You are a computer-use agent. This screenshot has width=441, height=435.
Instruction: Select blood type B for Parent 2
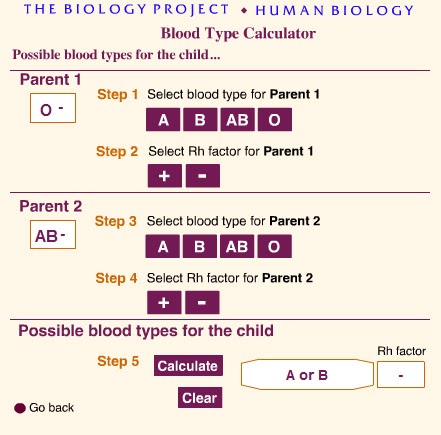200,246
